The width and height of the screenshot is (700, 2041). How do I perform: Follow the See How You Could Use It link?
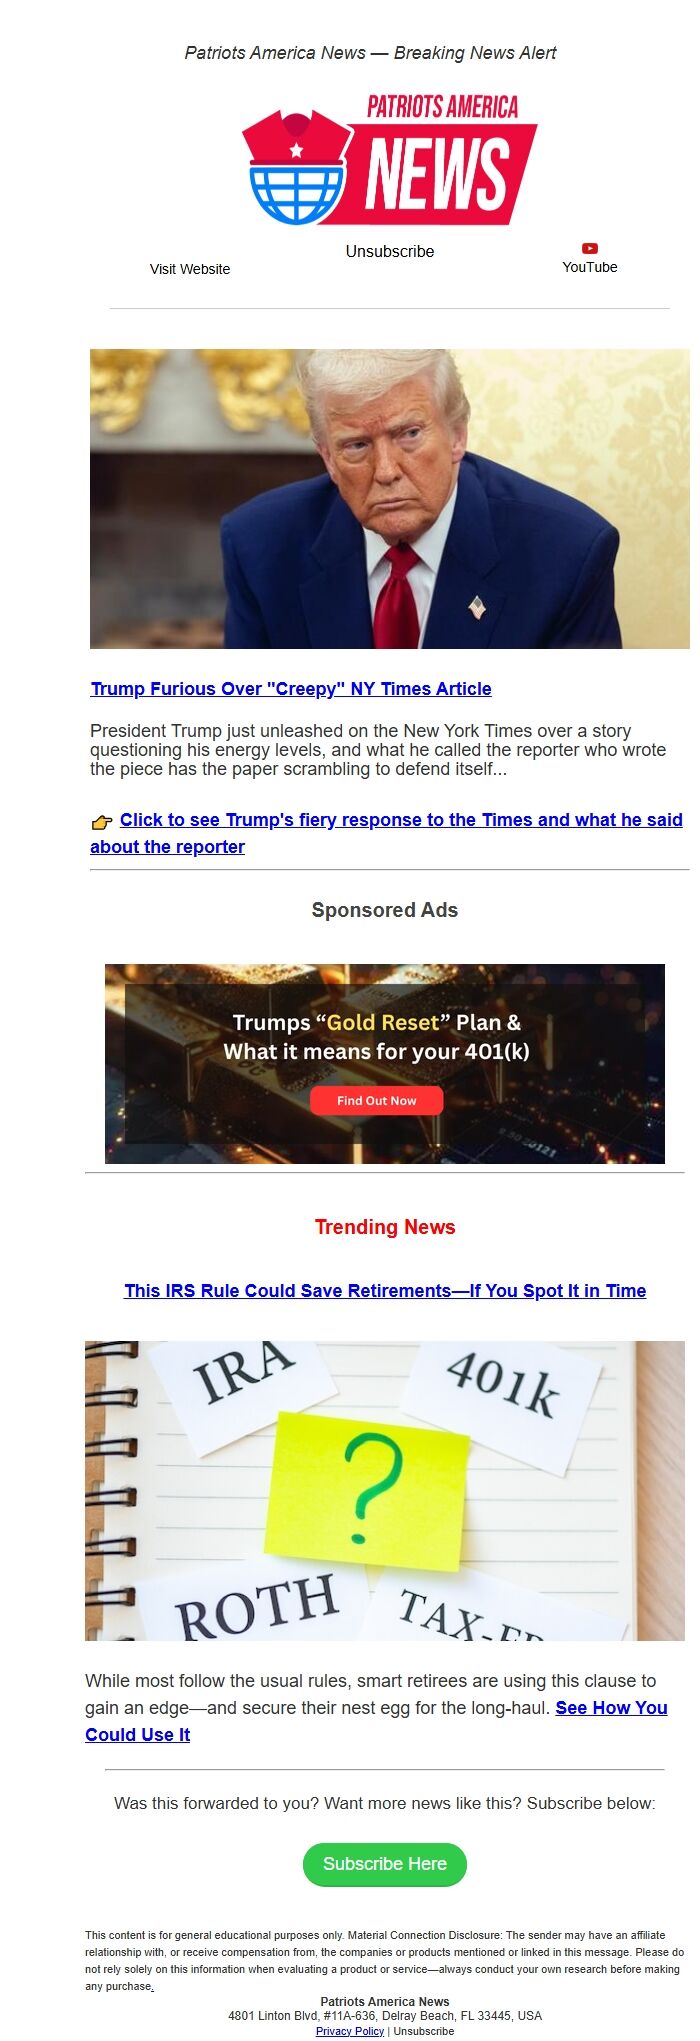click(x=376, y=1721)
